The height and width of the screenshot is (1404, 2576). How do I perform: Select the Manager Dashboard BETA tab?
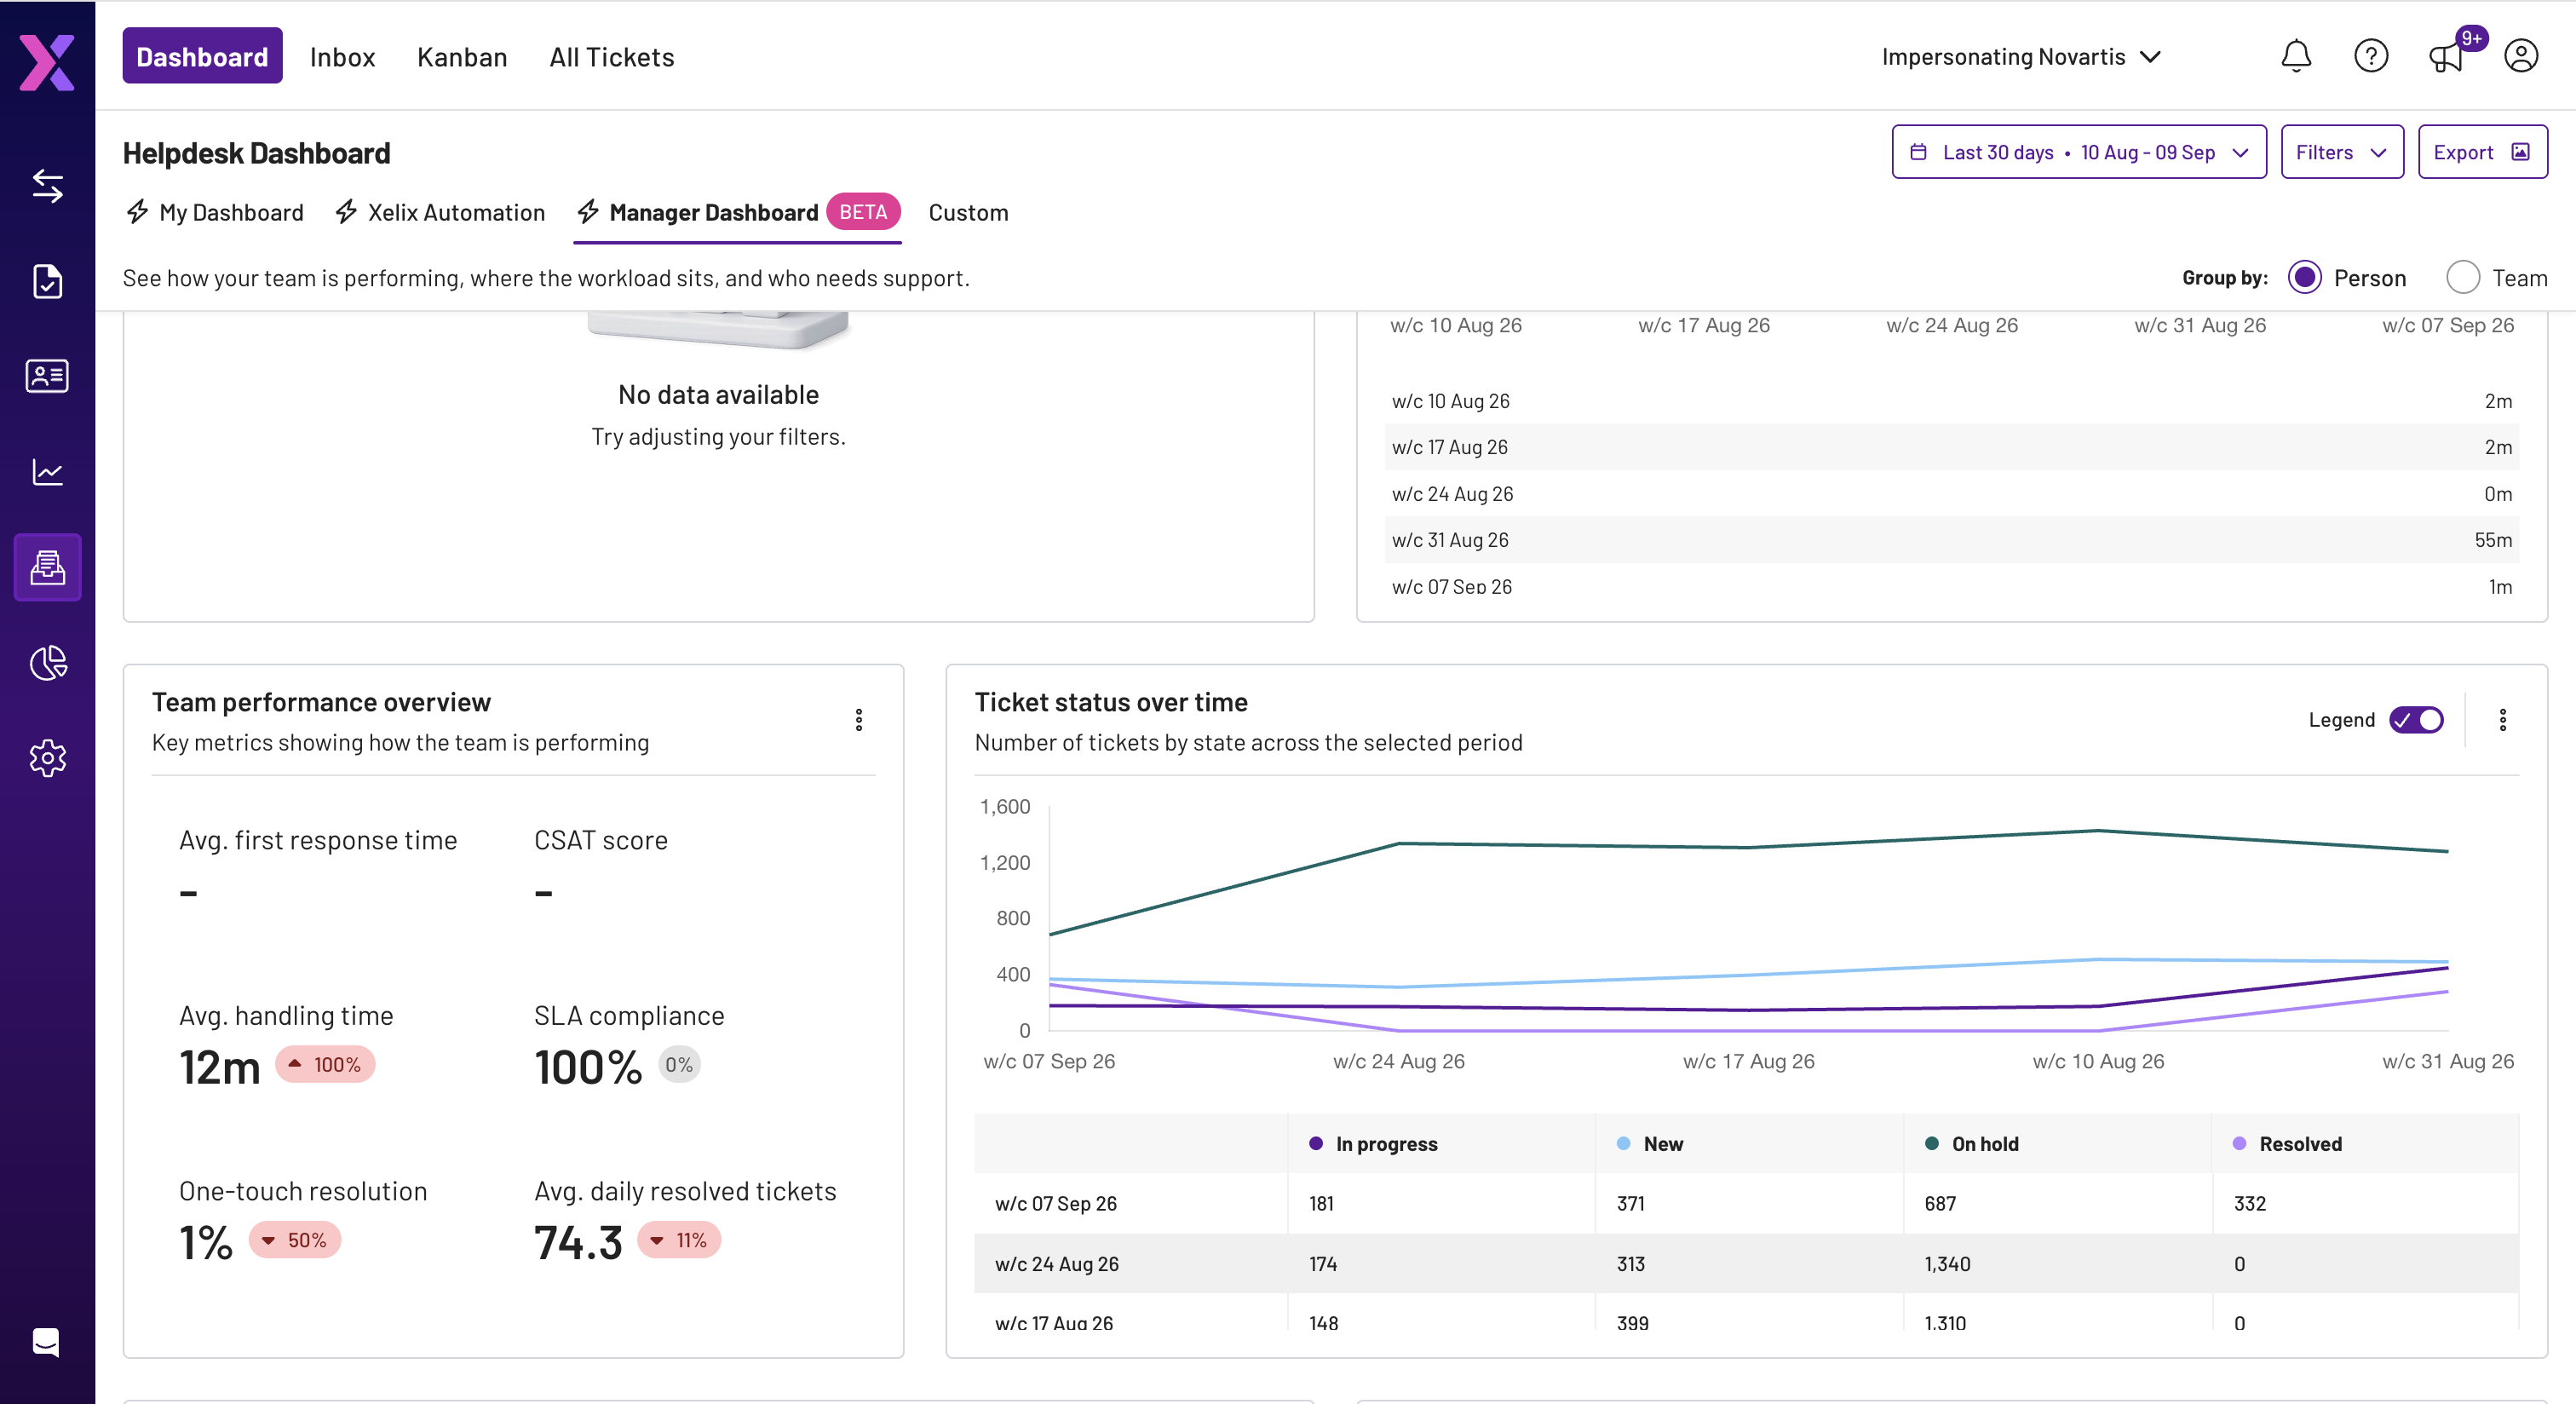pyautogui.click(x=737, y=212)
